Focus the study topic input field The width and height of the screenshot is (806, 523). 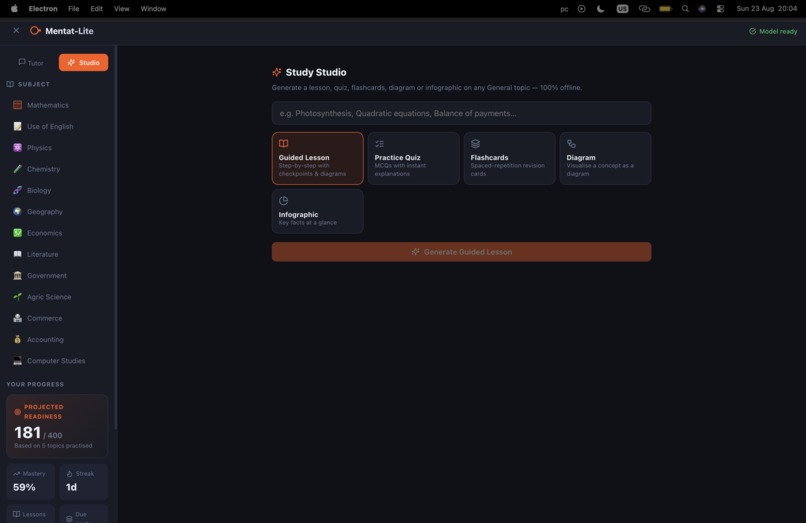click(x=462, y=113)
